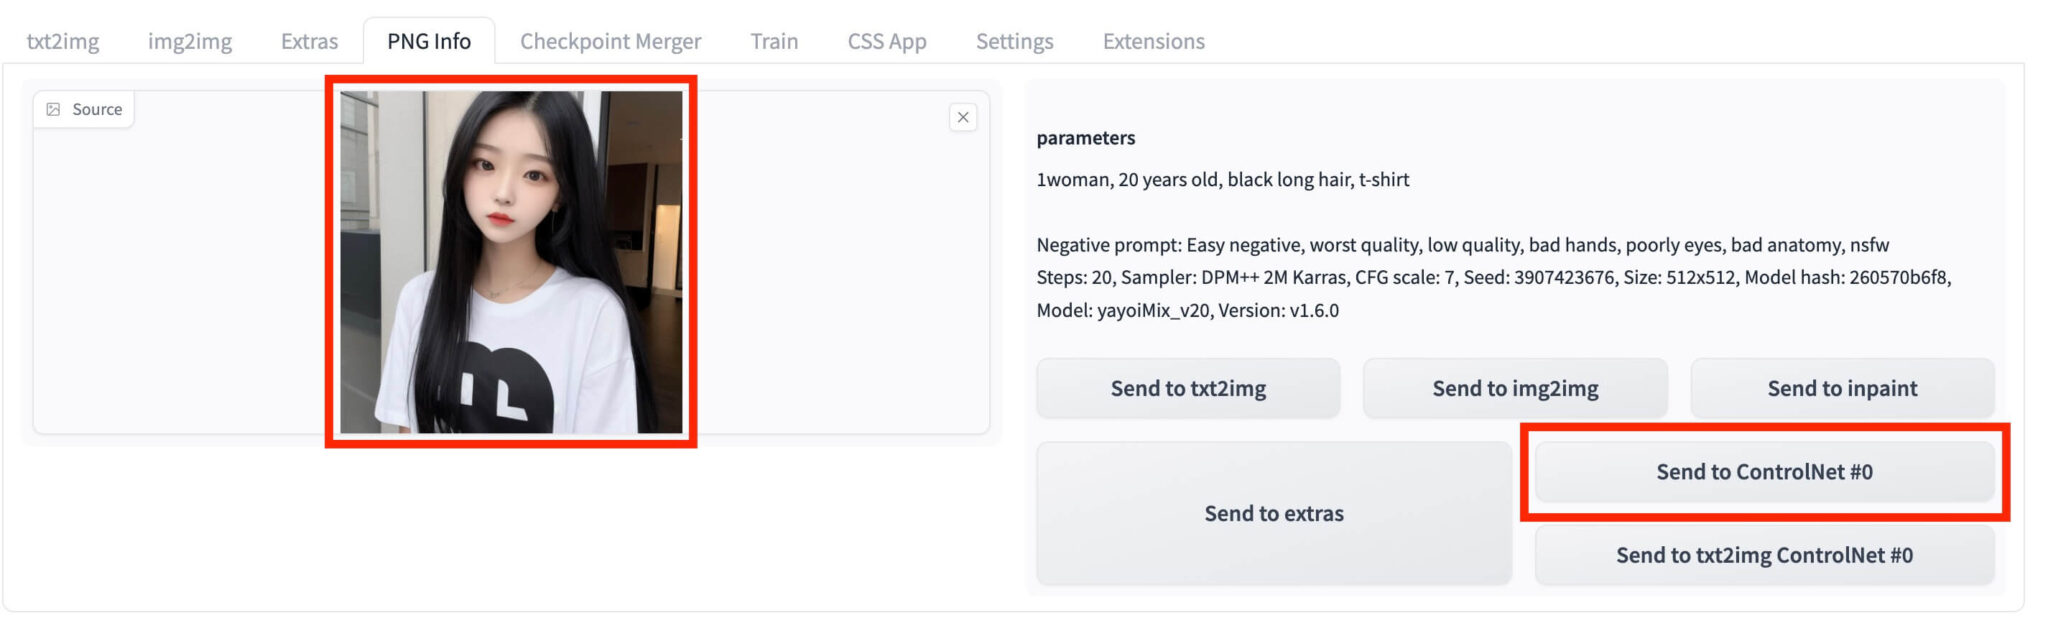Click Send to ControlNet #0
The image size is (2048, 626).
pos(1765,470)
